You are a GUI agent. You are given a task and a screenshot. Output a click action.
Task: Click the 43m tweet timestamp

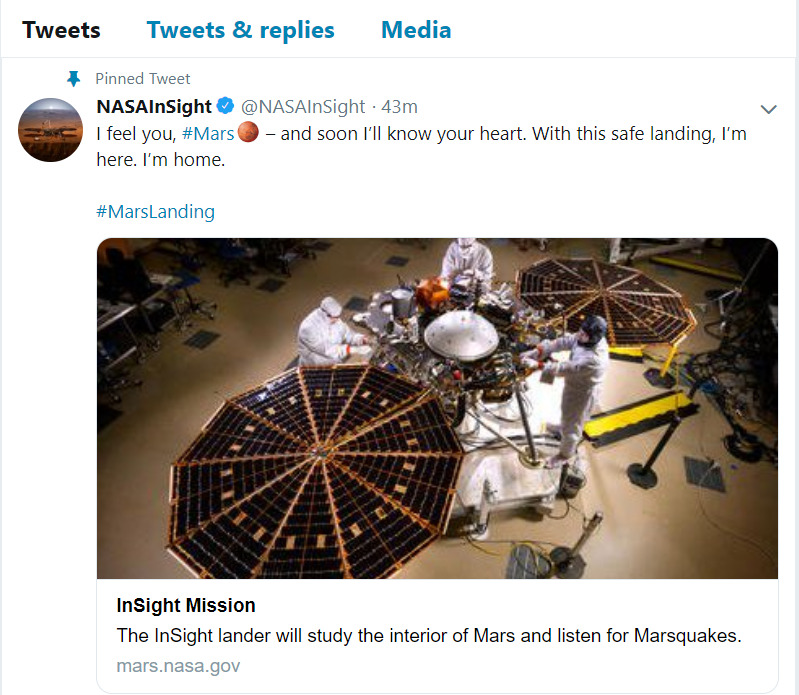click(x=399, y=107)
